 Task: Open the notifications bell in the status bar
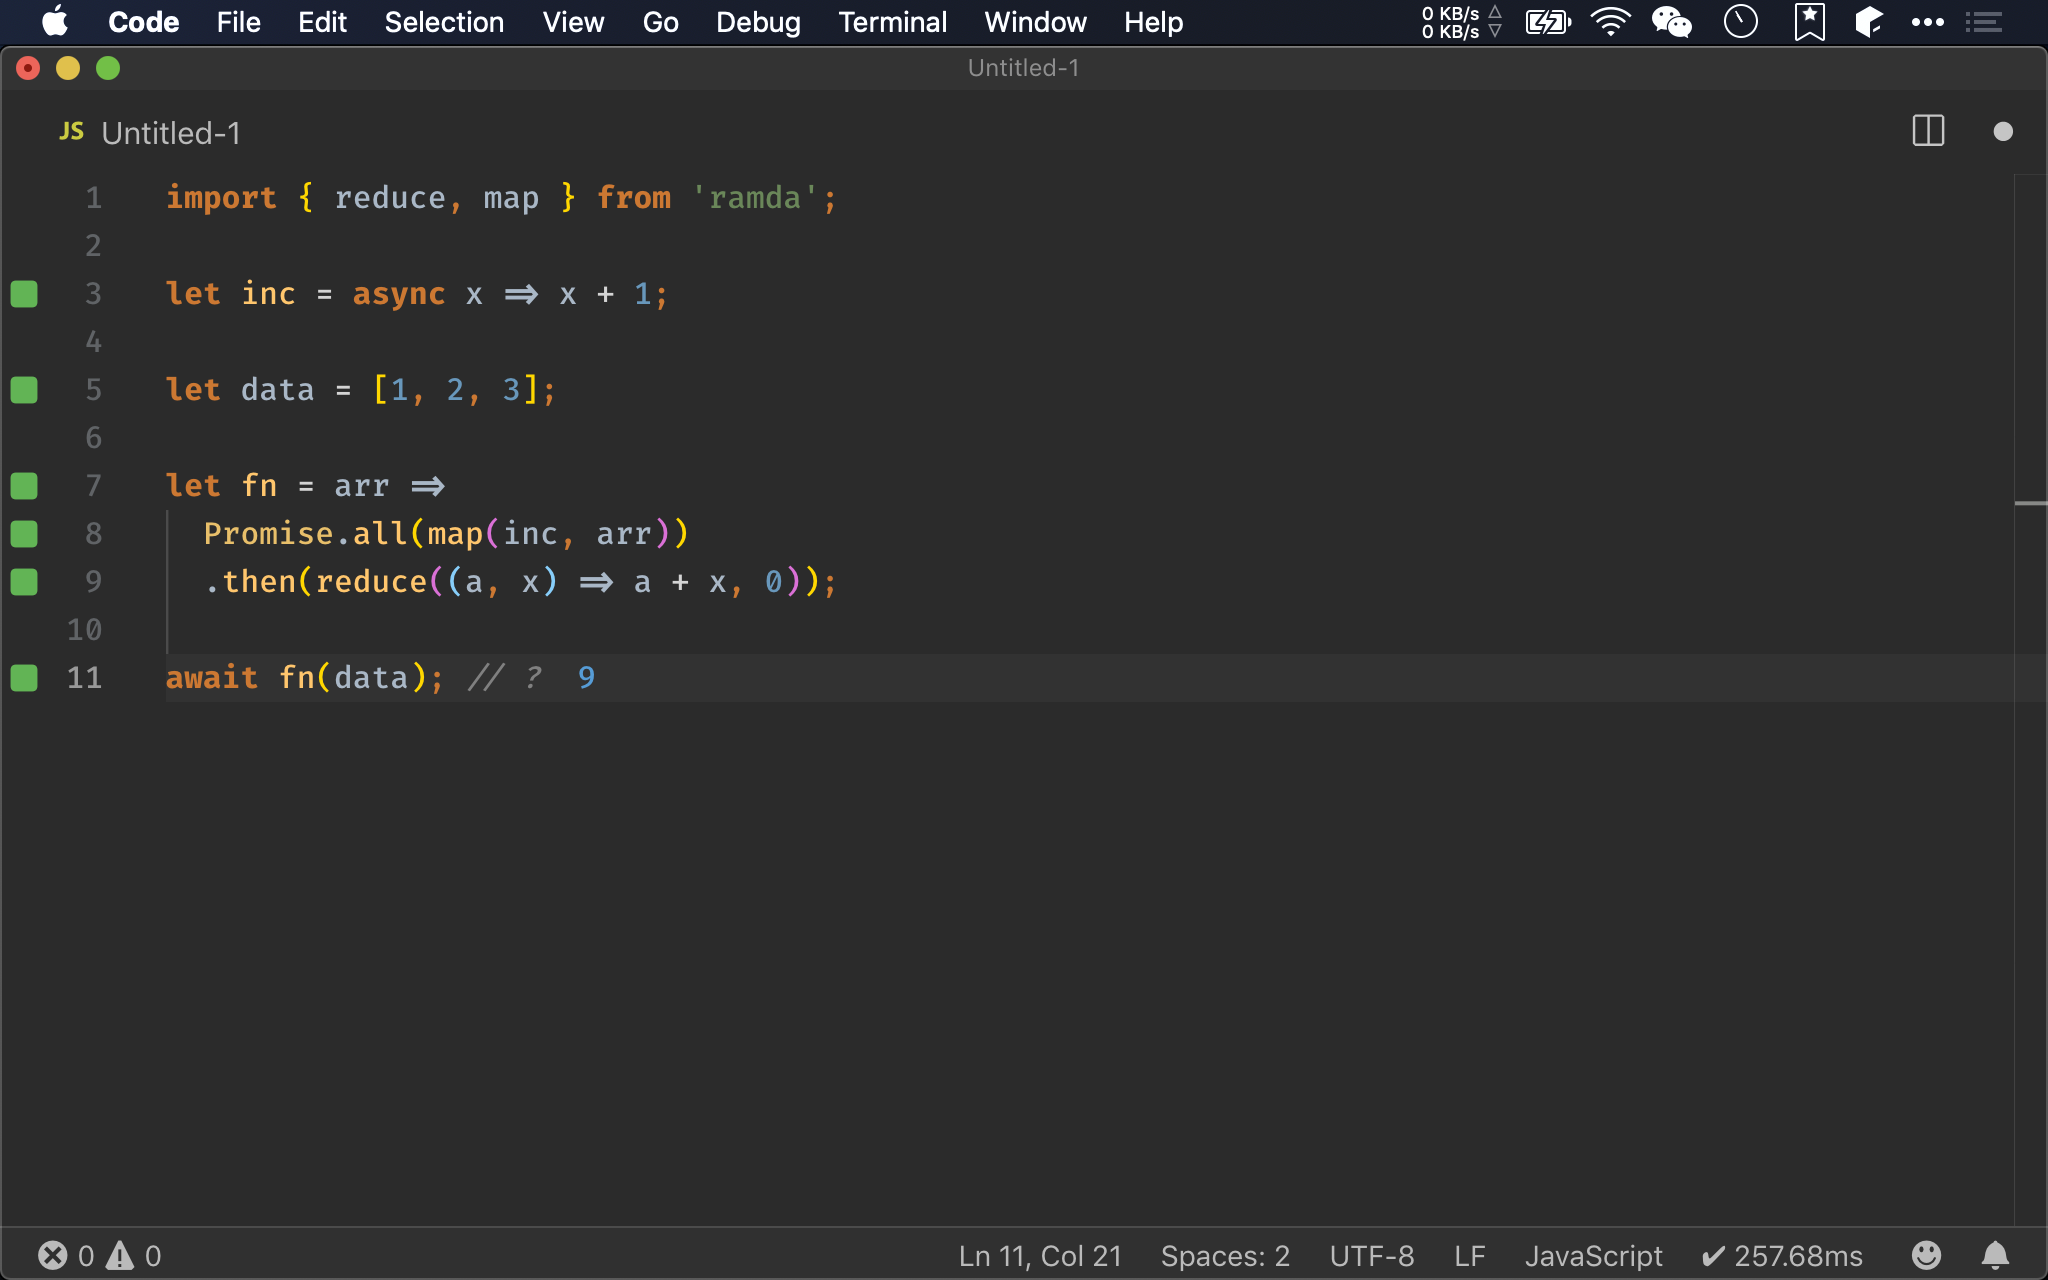pyautogui.click(x=1995, y=1255)
